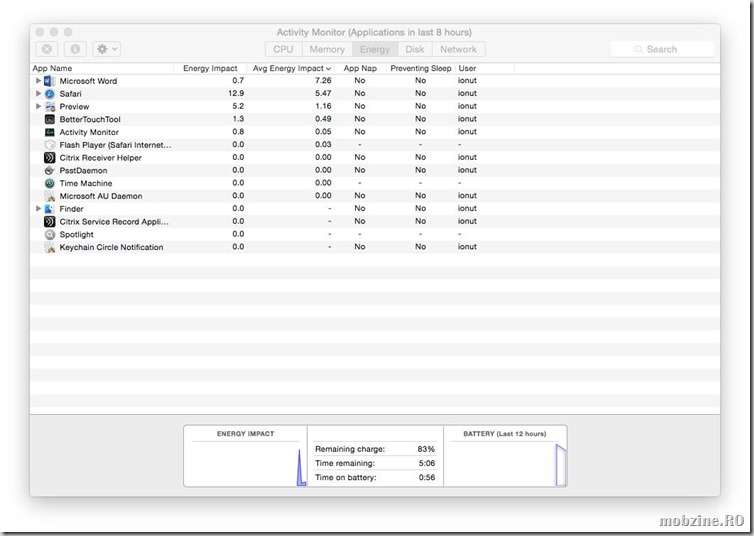Click the Microsoft Word app icon

(x=50, y=81)
